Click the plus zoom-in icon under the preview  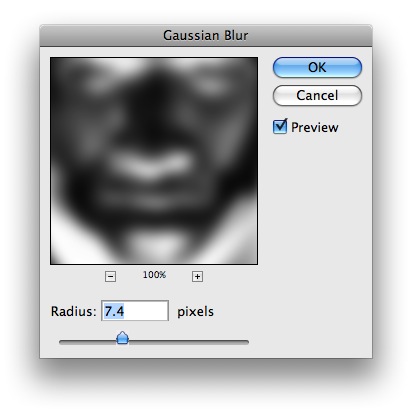coord(197,276)
